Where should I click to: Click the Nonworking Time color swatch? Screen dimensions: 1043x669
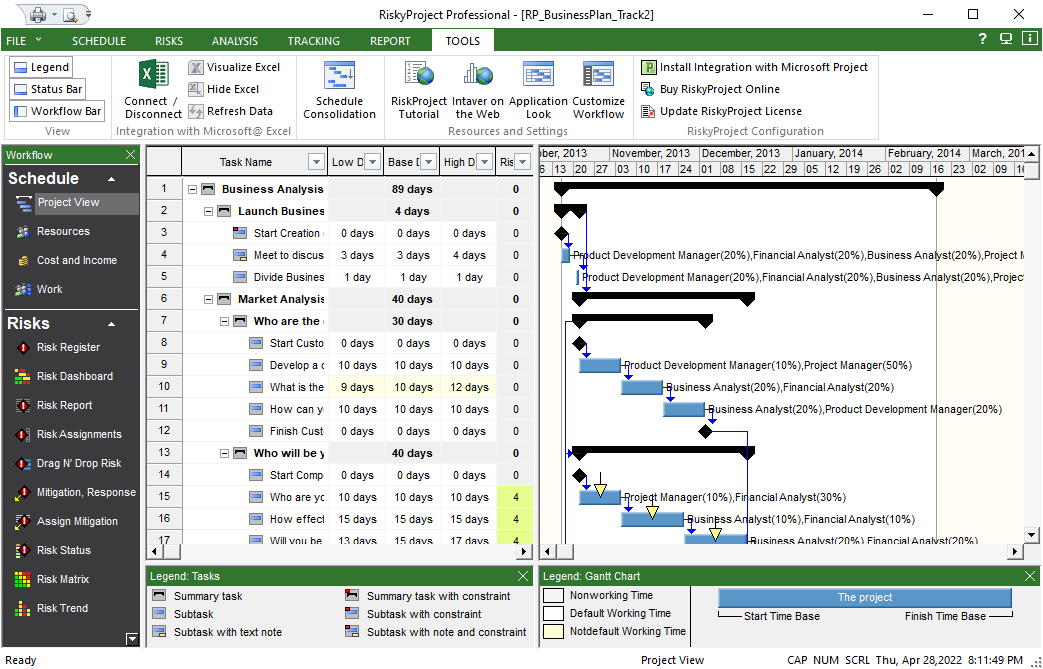pos(553,595)
